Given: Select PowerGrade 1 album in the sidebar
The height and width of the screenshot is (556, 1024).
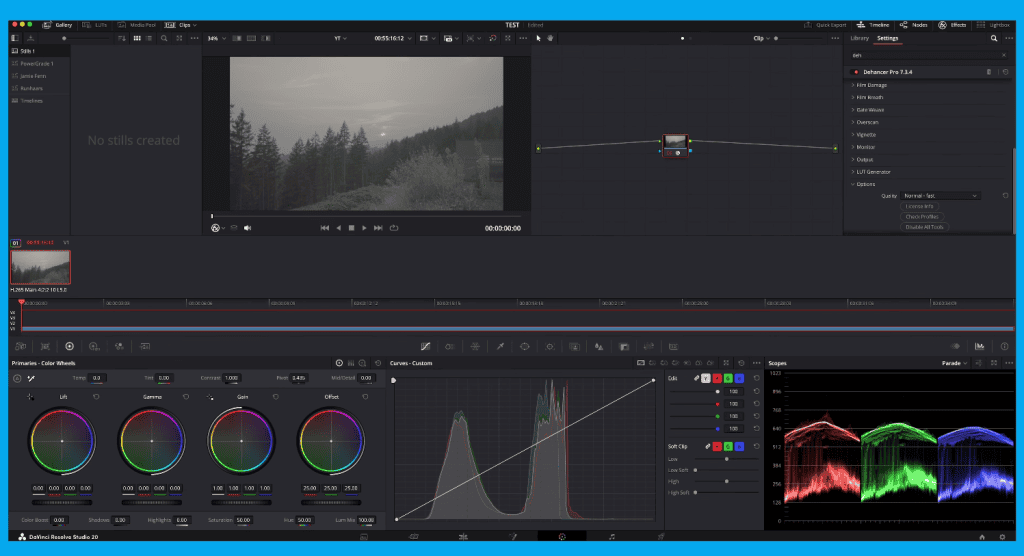Looking at the screenshot, I should pos(38,63).
